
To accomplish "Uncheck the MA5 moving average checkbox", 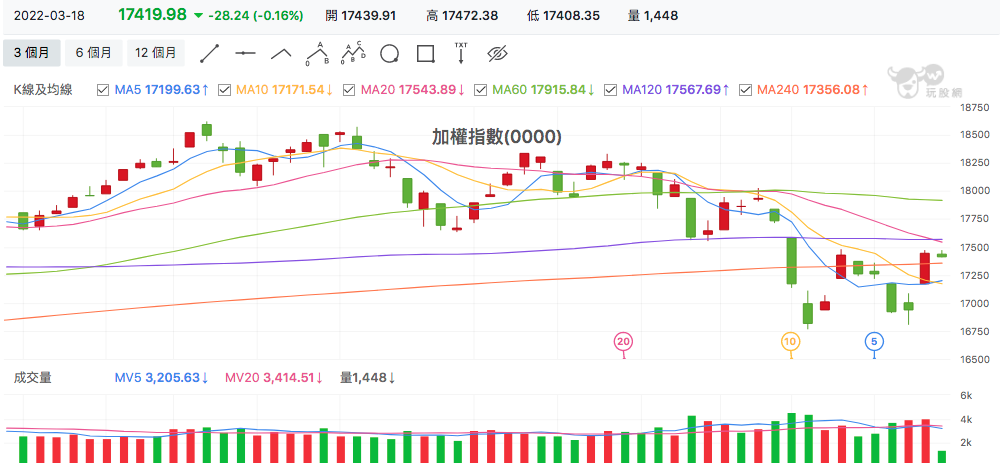I will click(x=102, y=90).
